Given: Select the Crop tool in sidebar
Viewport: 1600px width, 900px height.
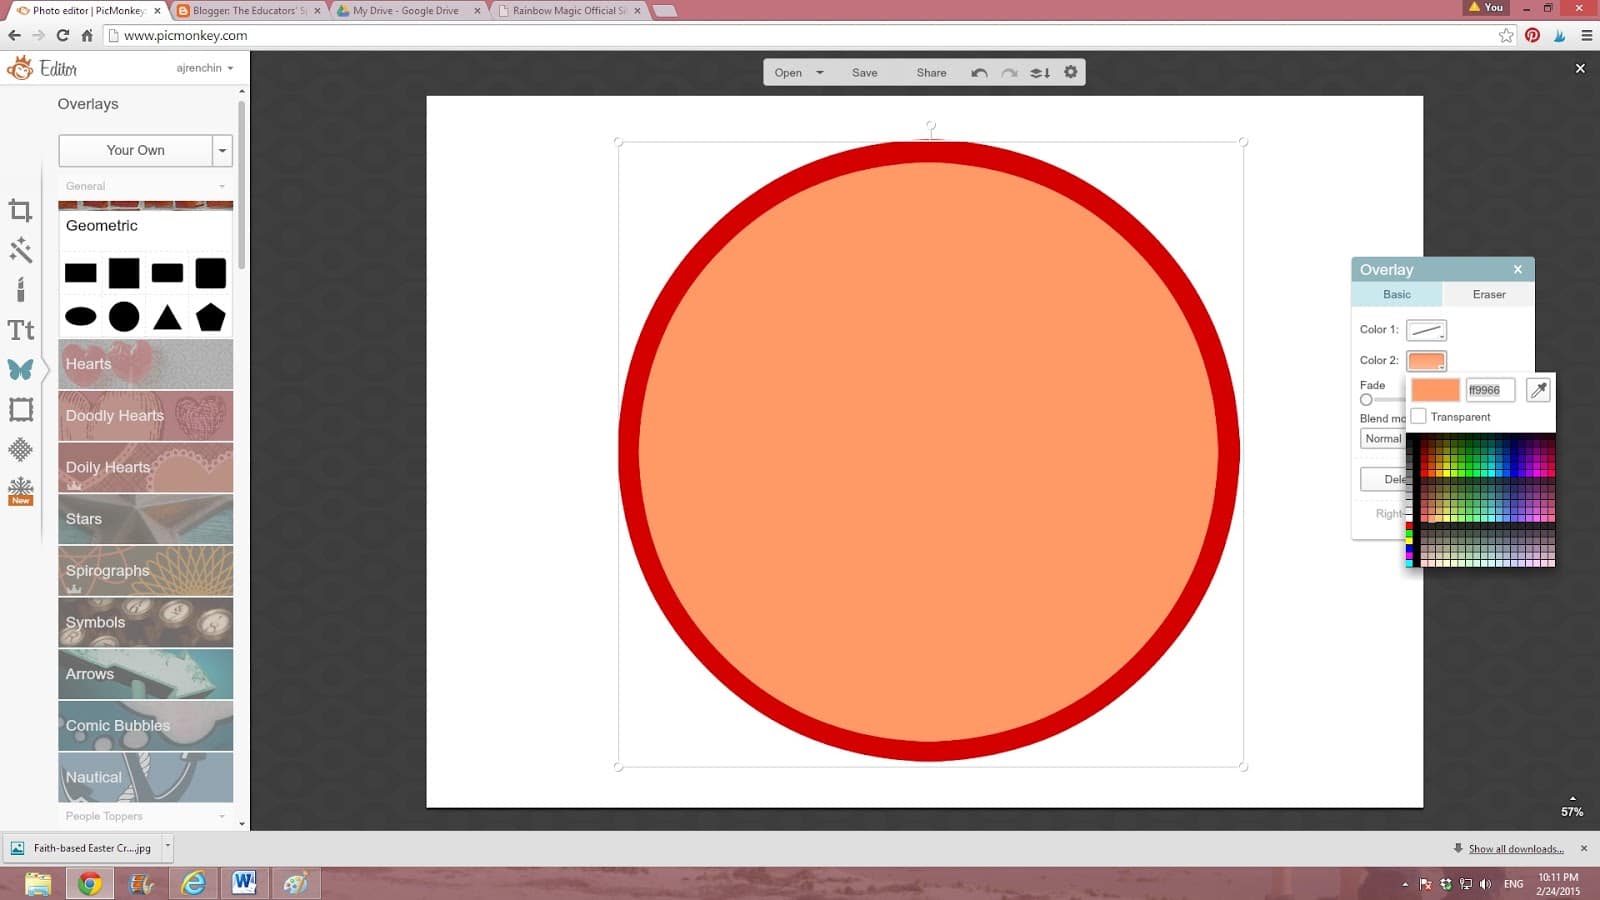Looking at the screenshot, I should pyautogui.click(x=20, y=211).
